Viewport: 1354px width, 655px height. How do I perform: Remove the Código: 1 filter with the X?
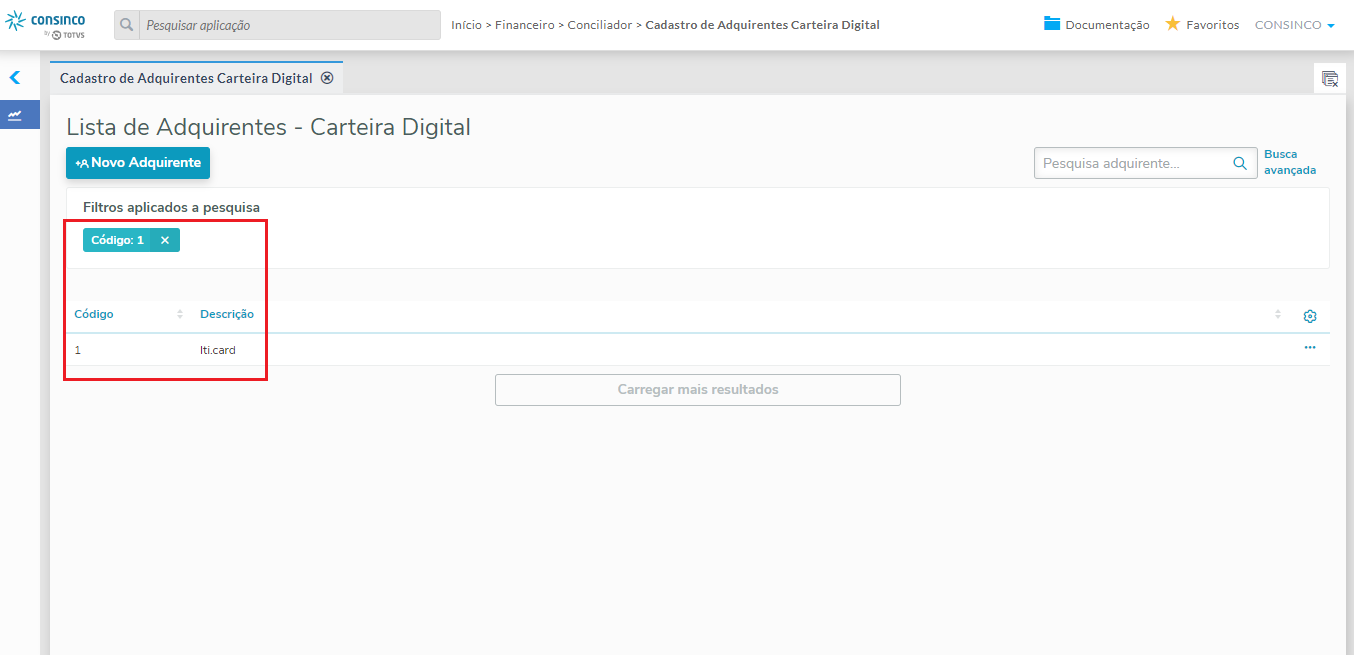point(165,240)
